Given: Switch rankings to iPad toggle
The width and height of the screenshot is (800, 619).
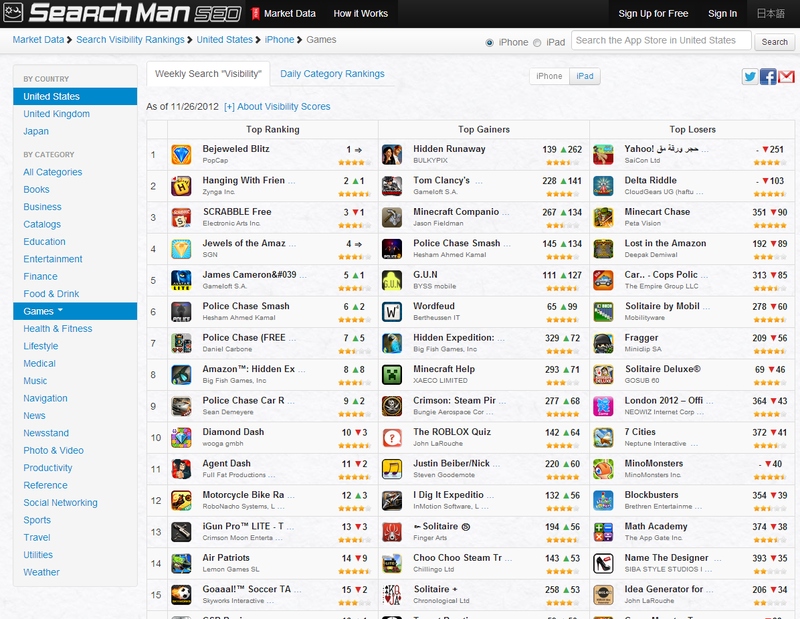Looking at the screenshot, I should [585, 76].
